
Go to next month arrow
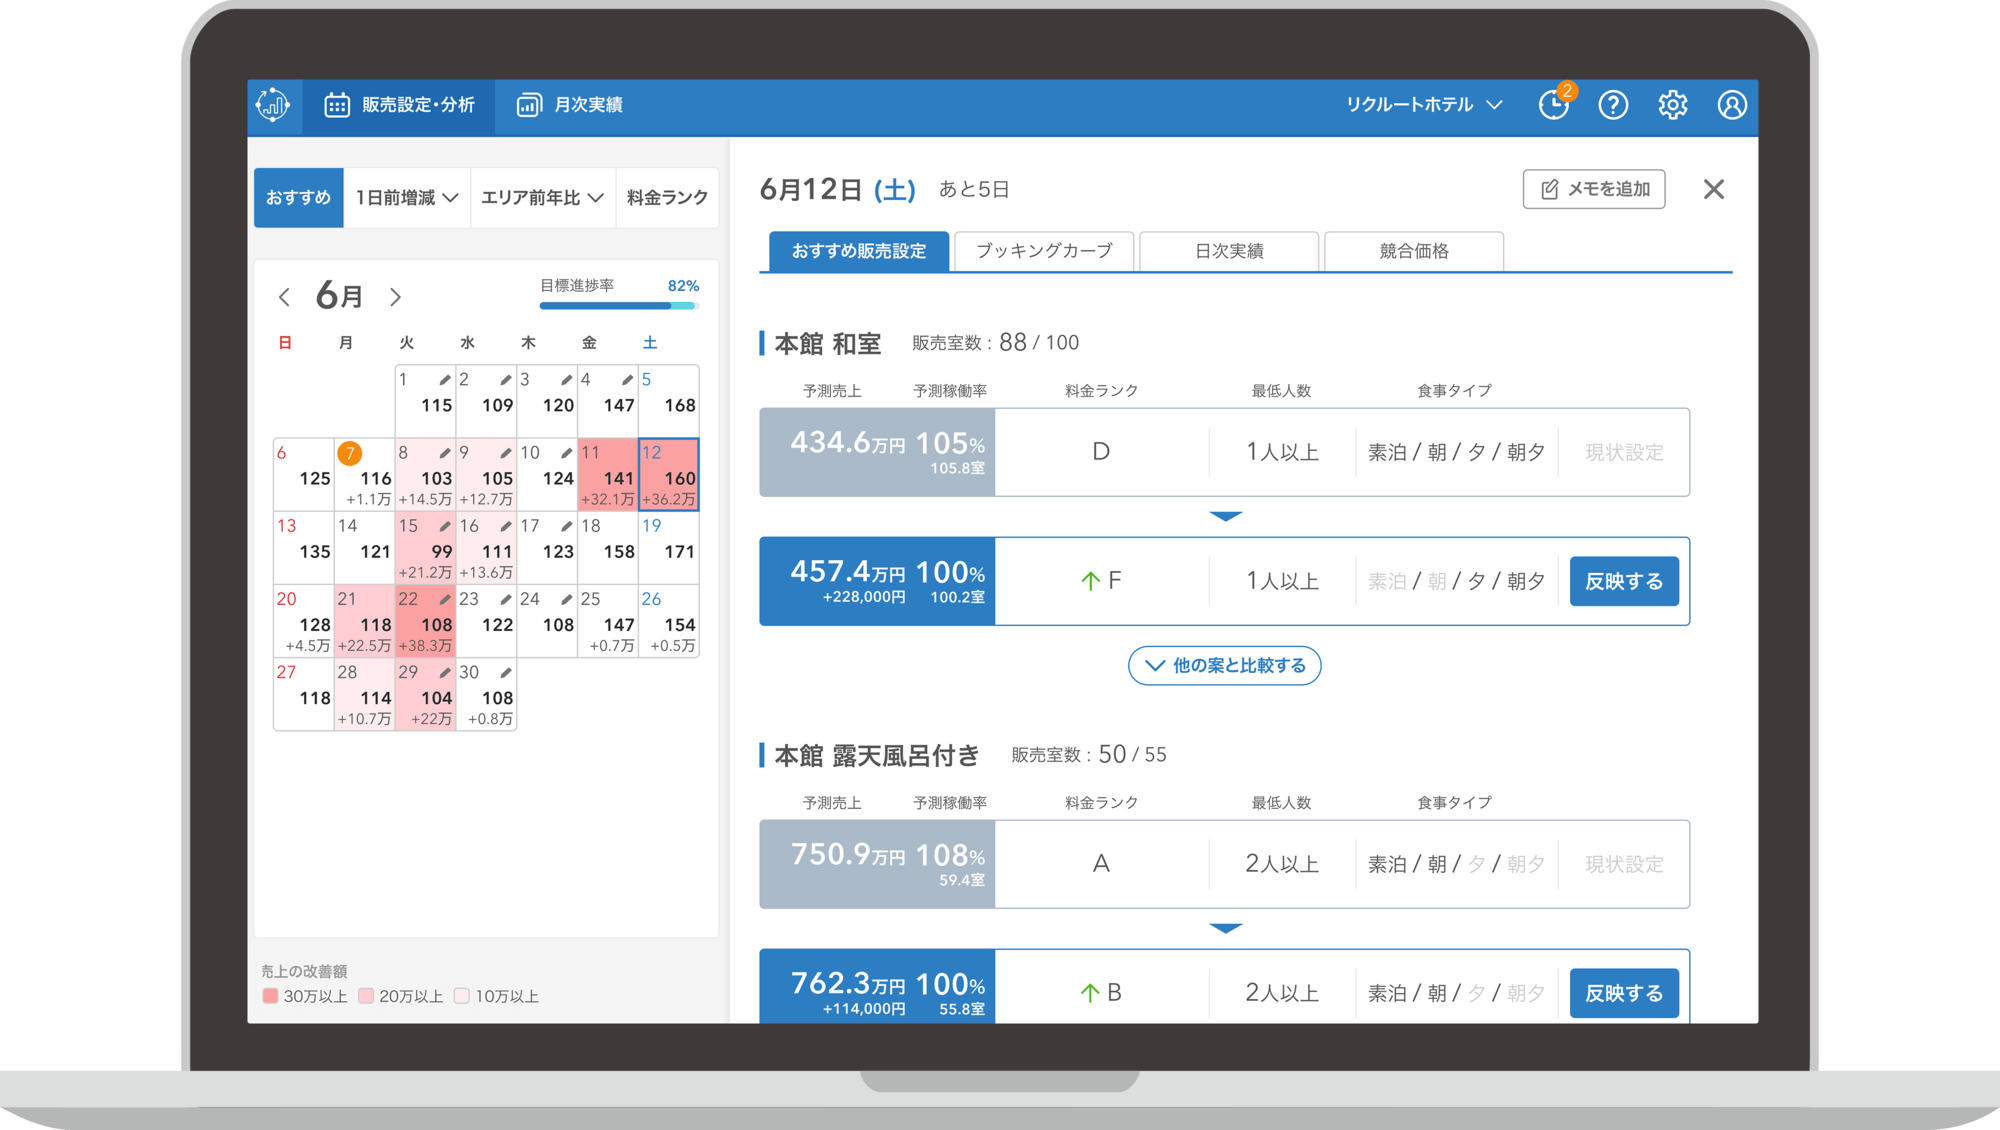pos(395,297)
